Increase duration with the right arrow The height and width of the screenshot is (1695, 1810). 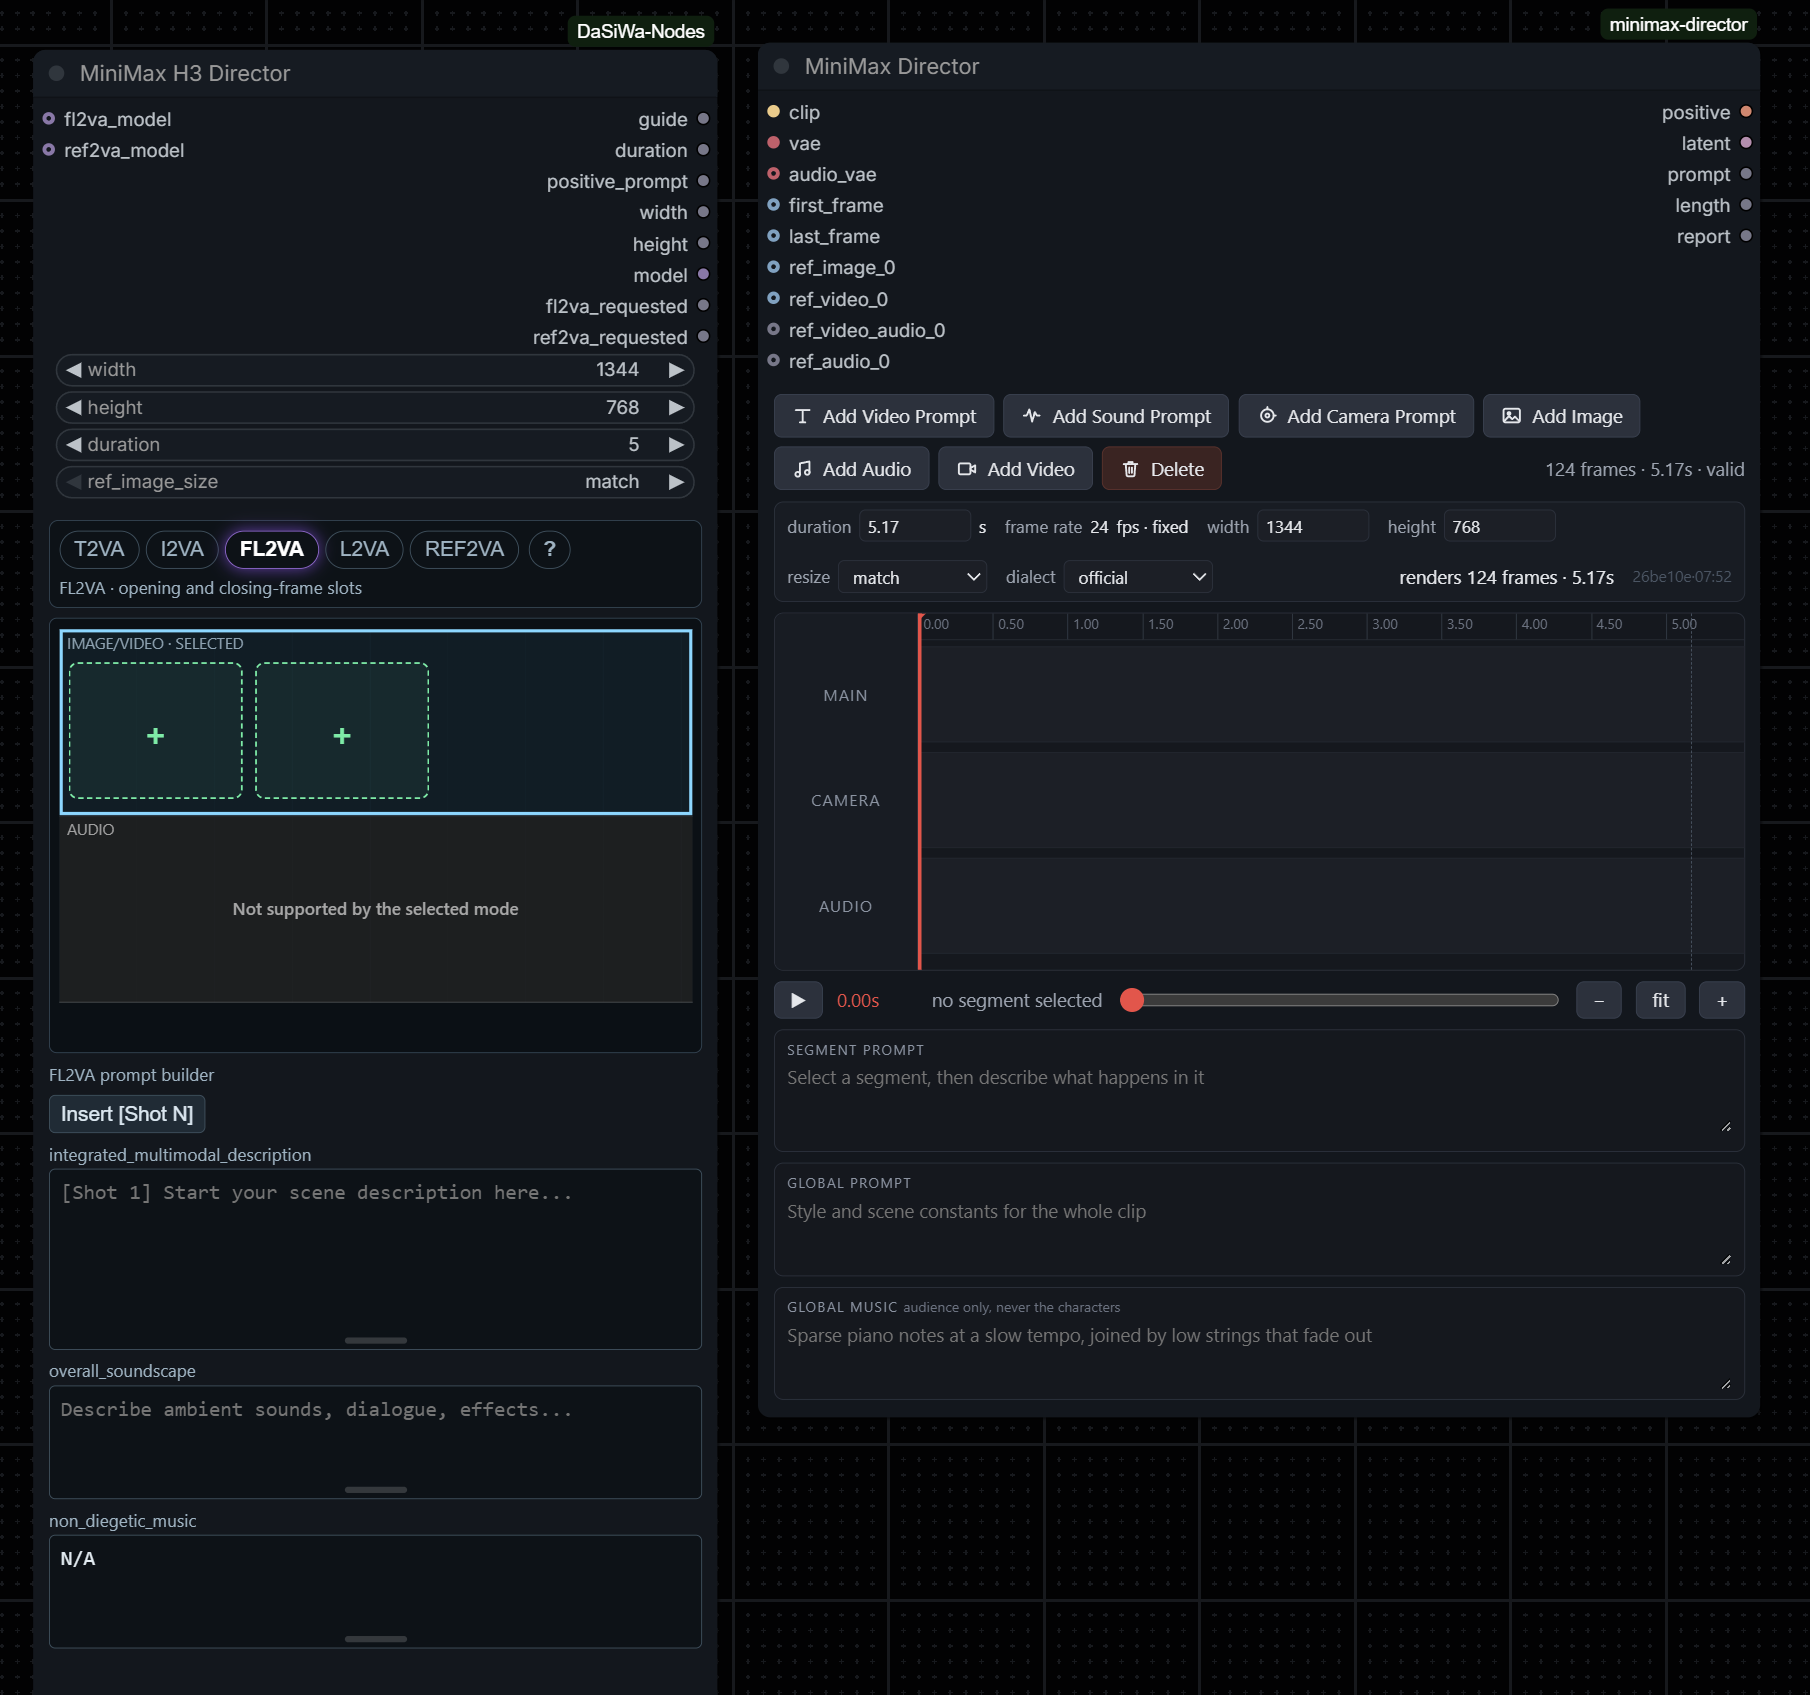tap(676, 444)
